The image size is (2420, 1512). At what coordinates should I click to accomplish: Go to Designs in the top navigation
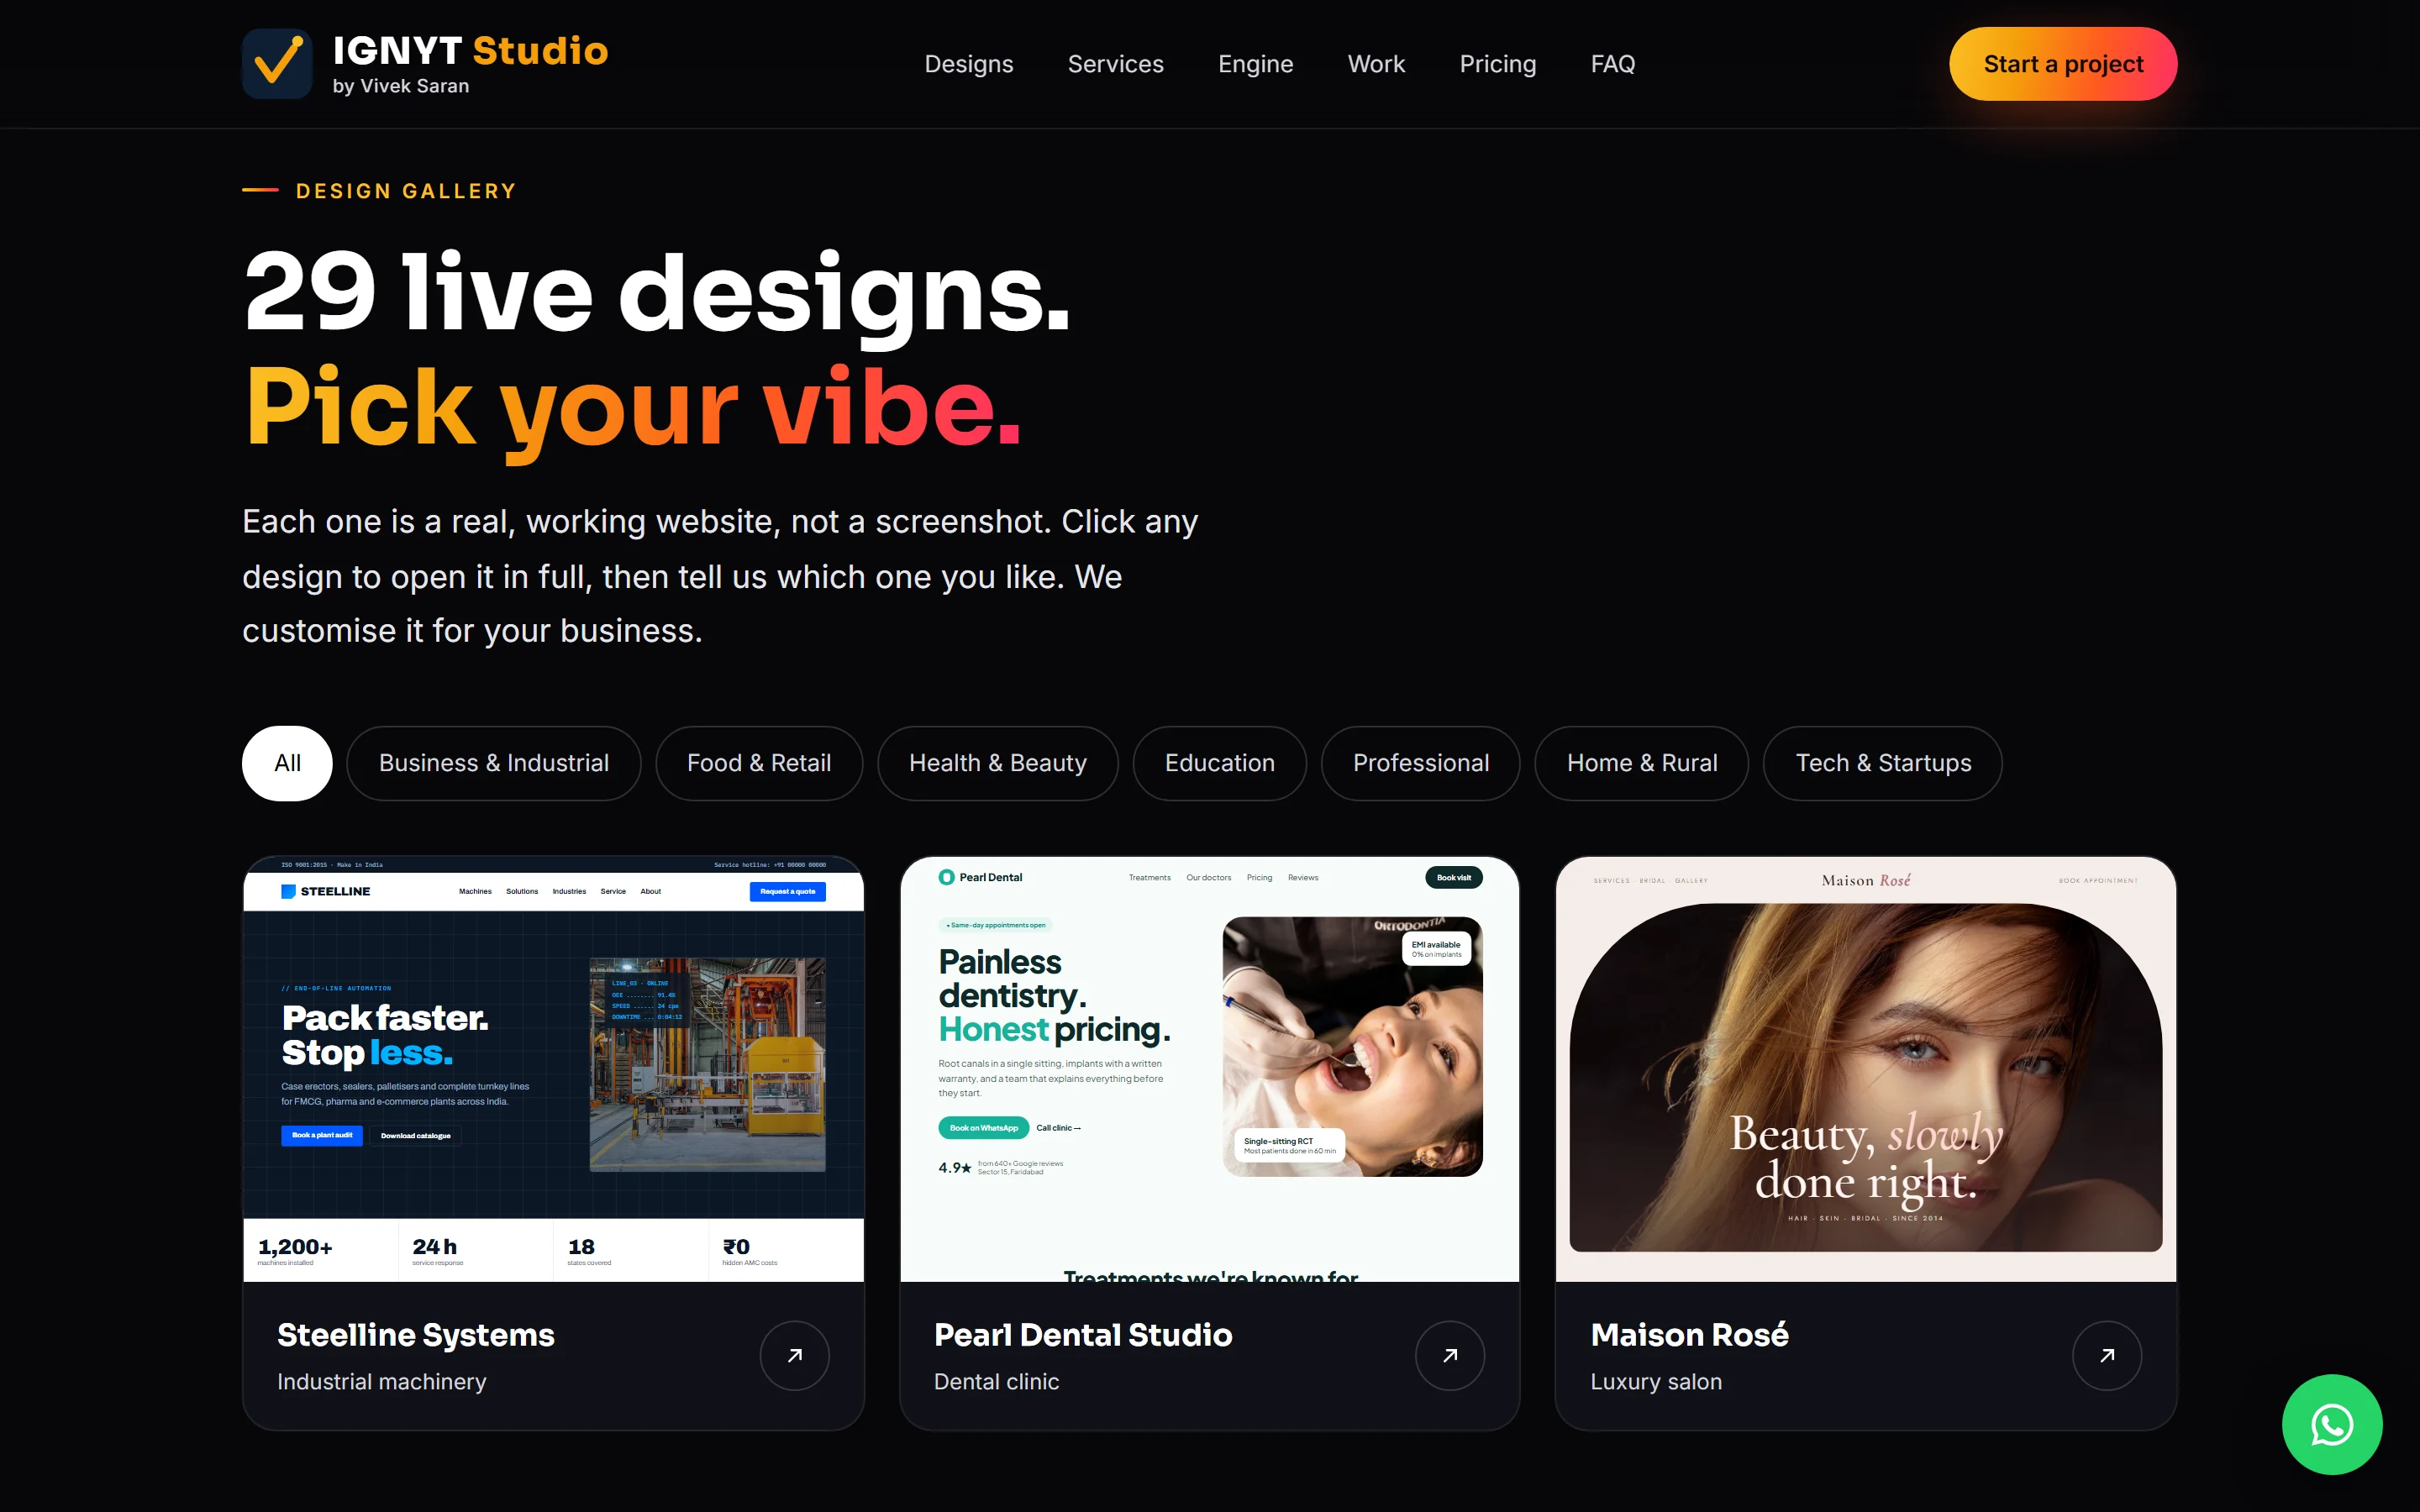coord(968,64)
